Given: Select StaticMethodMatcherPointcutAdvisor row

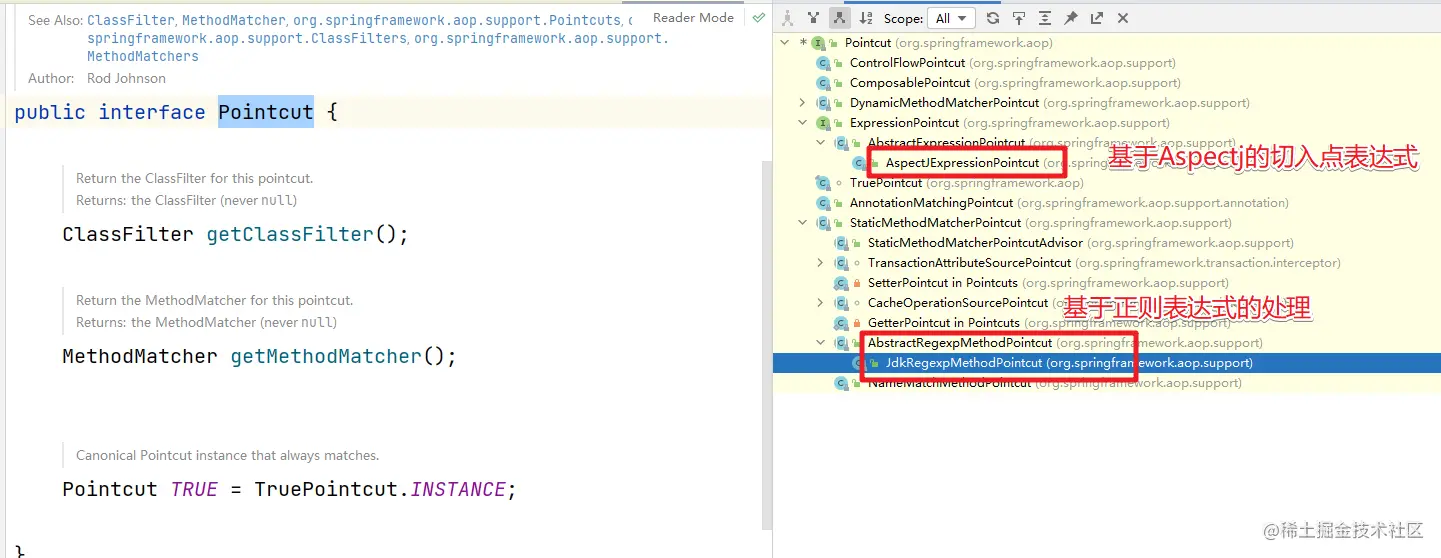Looking at the screenshot, I should [1107, 243].
